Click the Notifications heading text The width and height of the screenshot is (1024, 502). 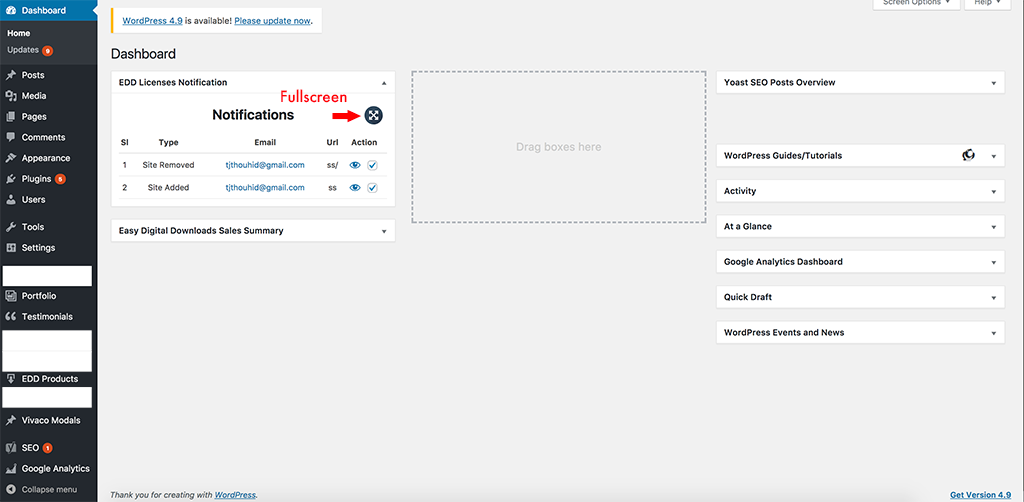pyautogui.click(x=253, y=115)
